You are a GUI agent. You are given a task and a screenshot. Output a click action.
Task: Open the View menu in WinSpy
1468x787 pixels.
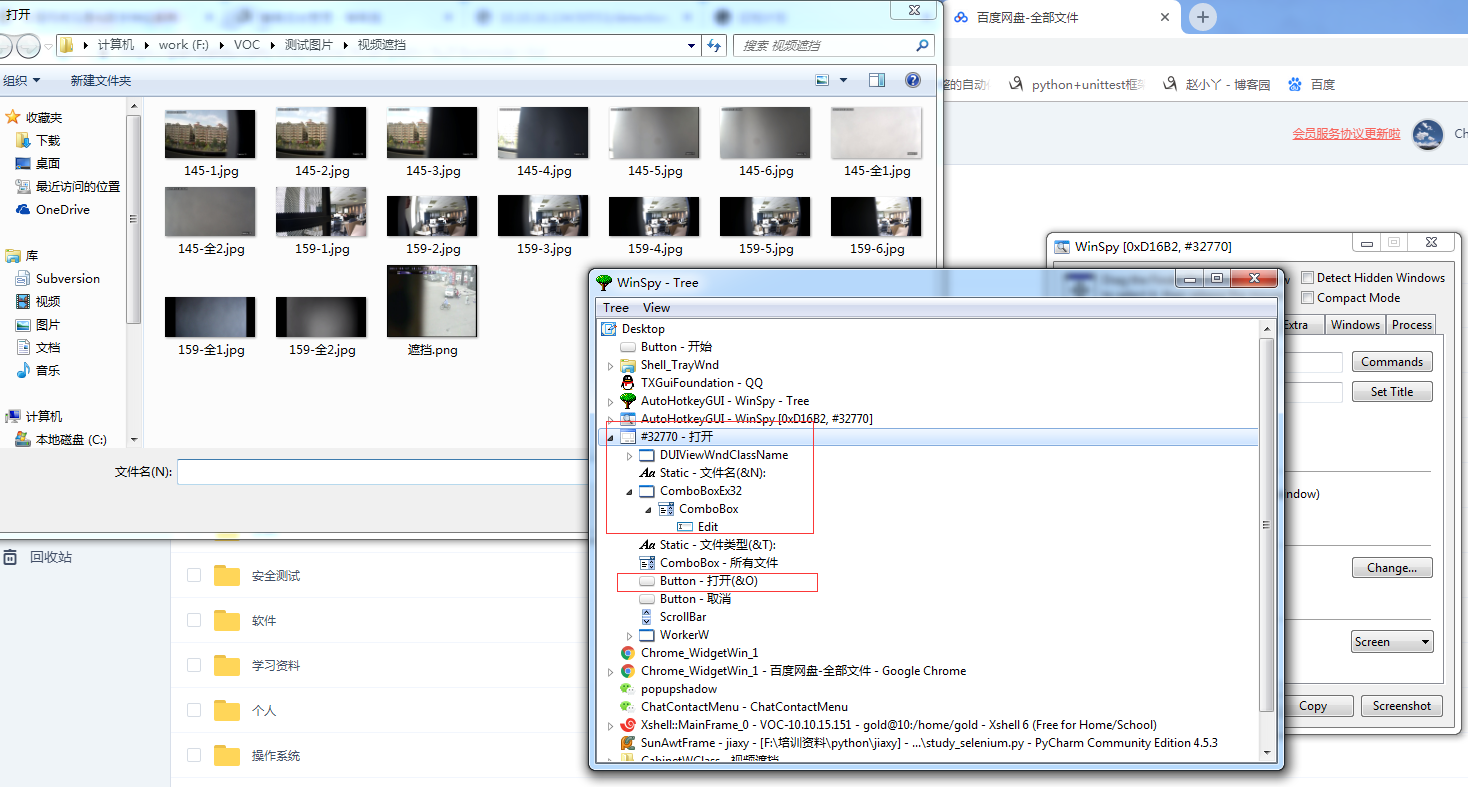(x=656, y=308)
